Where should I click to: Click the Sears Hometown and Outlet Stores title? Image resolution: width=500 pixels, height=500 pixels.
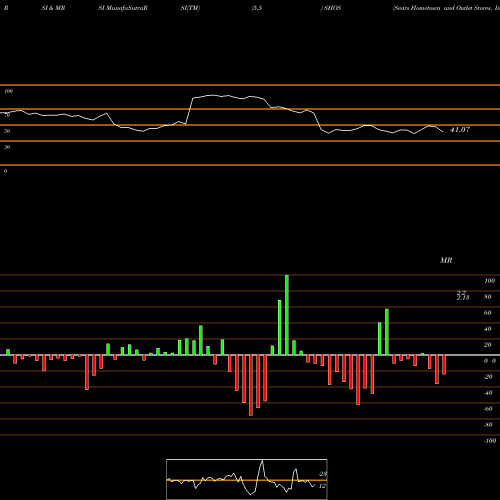coord(446,8)
